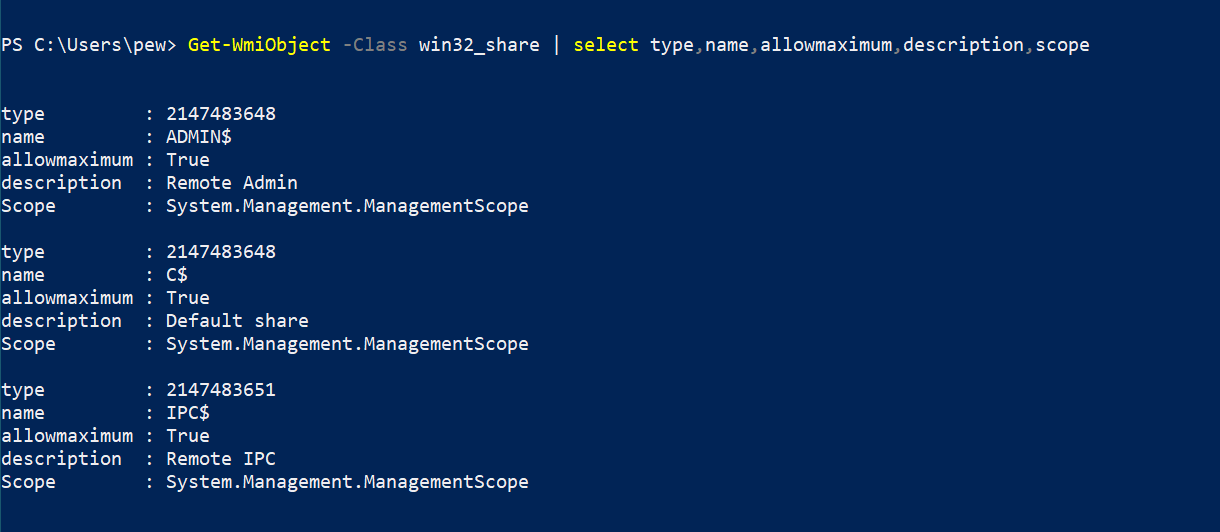Click the C$ entry's 2147483648 type value

click(221, 252)
